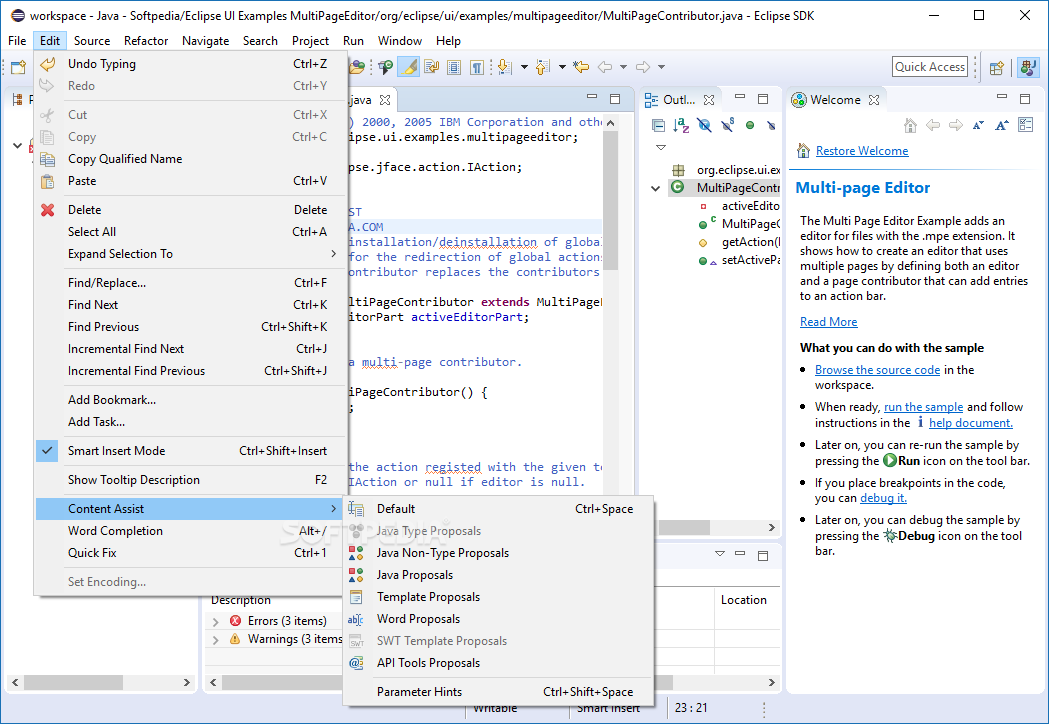Toggle Show Whitespace Characters

[477, 67]
